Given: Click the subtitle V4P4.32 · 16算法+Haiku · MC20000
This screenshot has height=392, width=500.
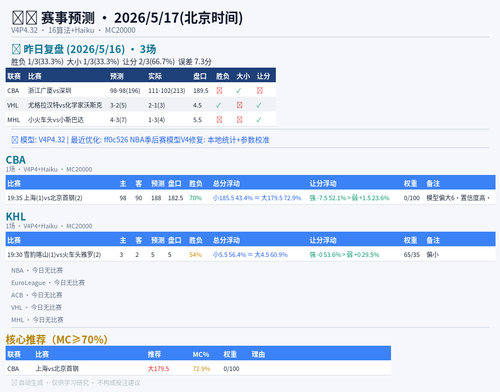Looking at the screenshot, I should tap(73, 30).
